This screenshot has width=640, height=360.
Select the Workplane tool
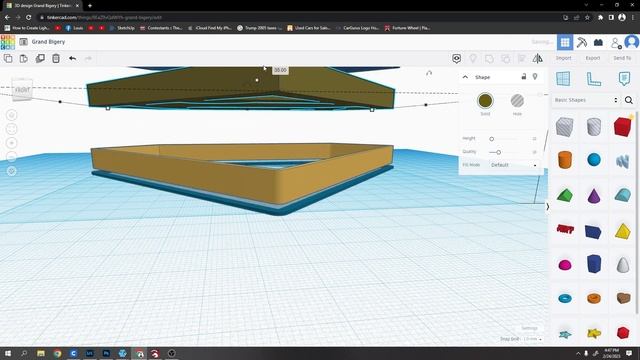click(x=563, y=78)
